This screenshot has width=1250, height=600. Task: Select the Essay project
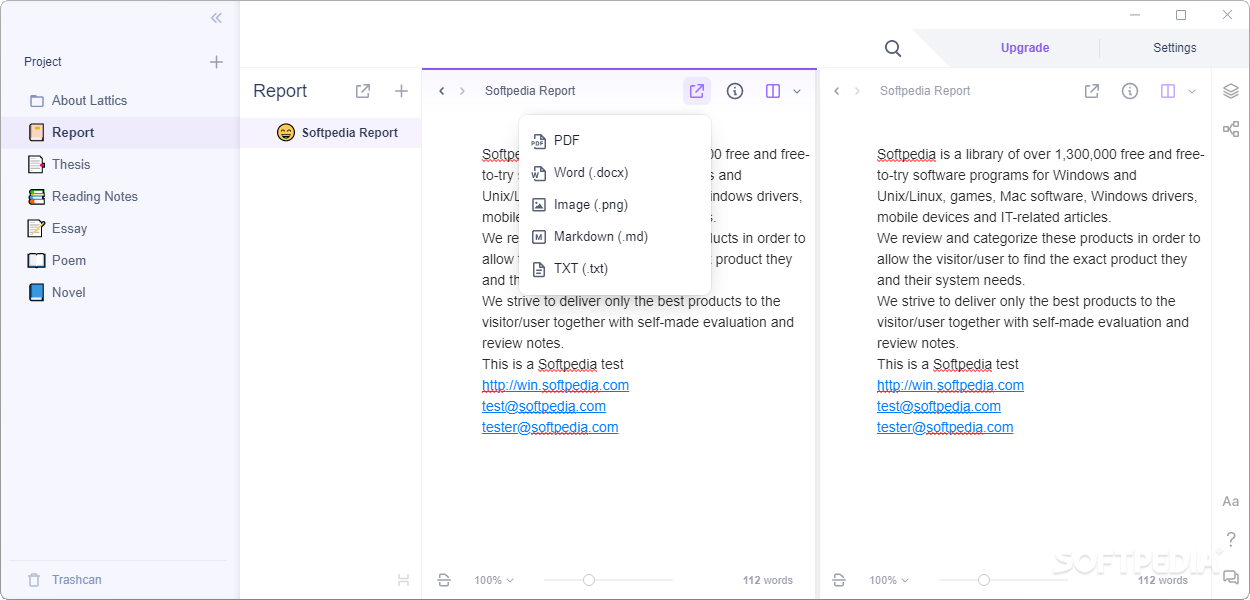pos(120,229)
